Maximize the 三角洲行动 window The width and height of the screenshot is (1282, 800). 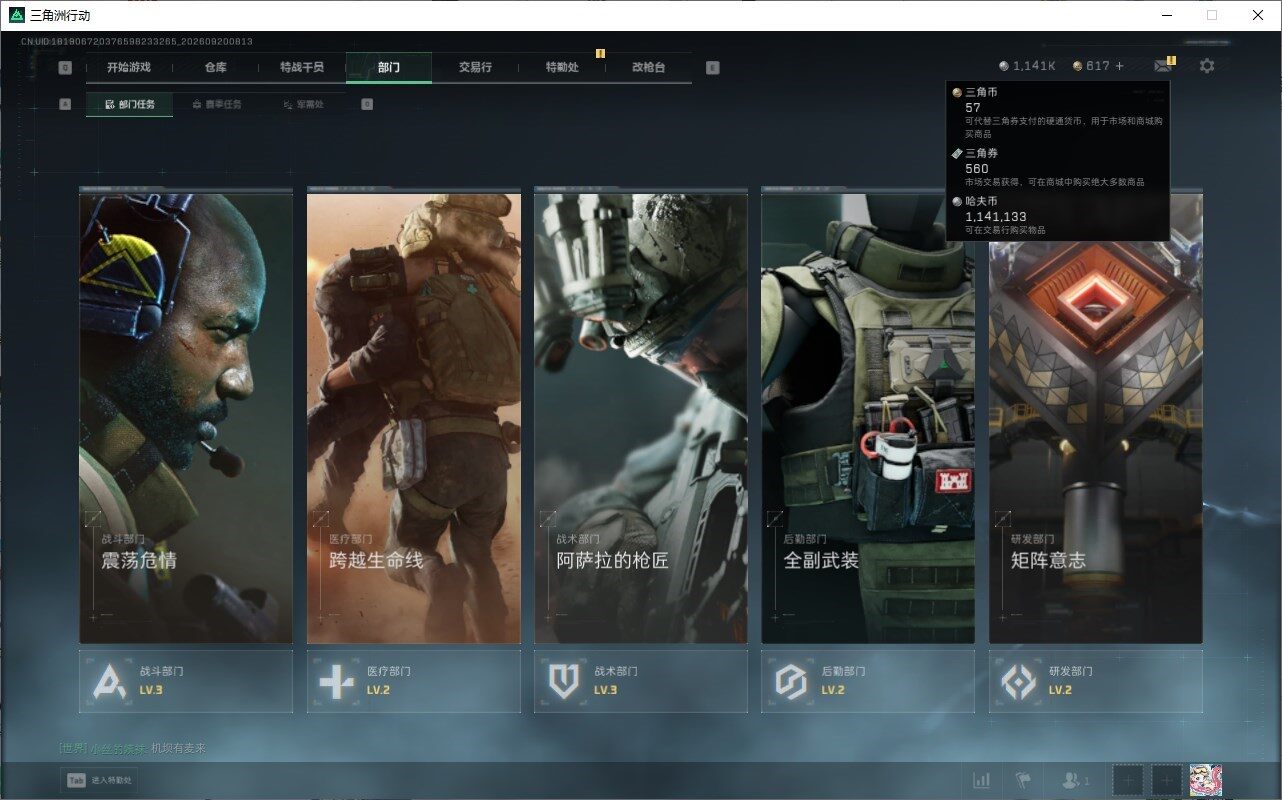click(1212, 15)
